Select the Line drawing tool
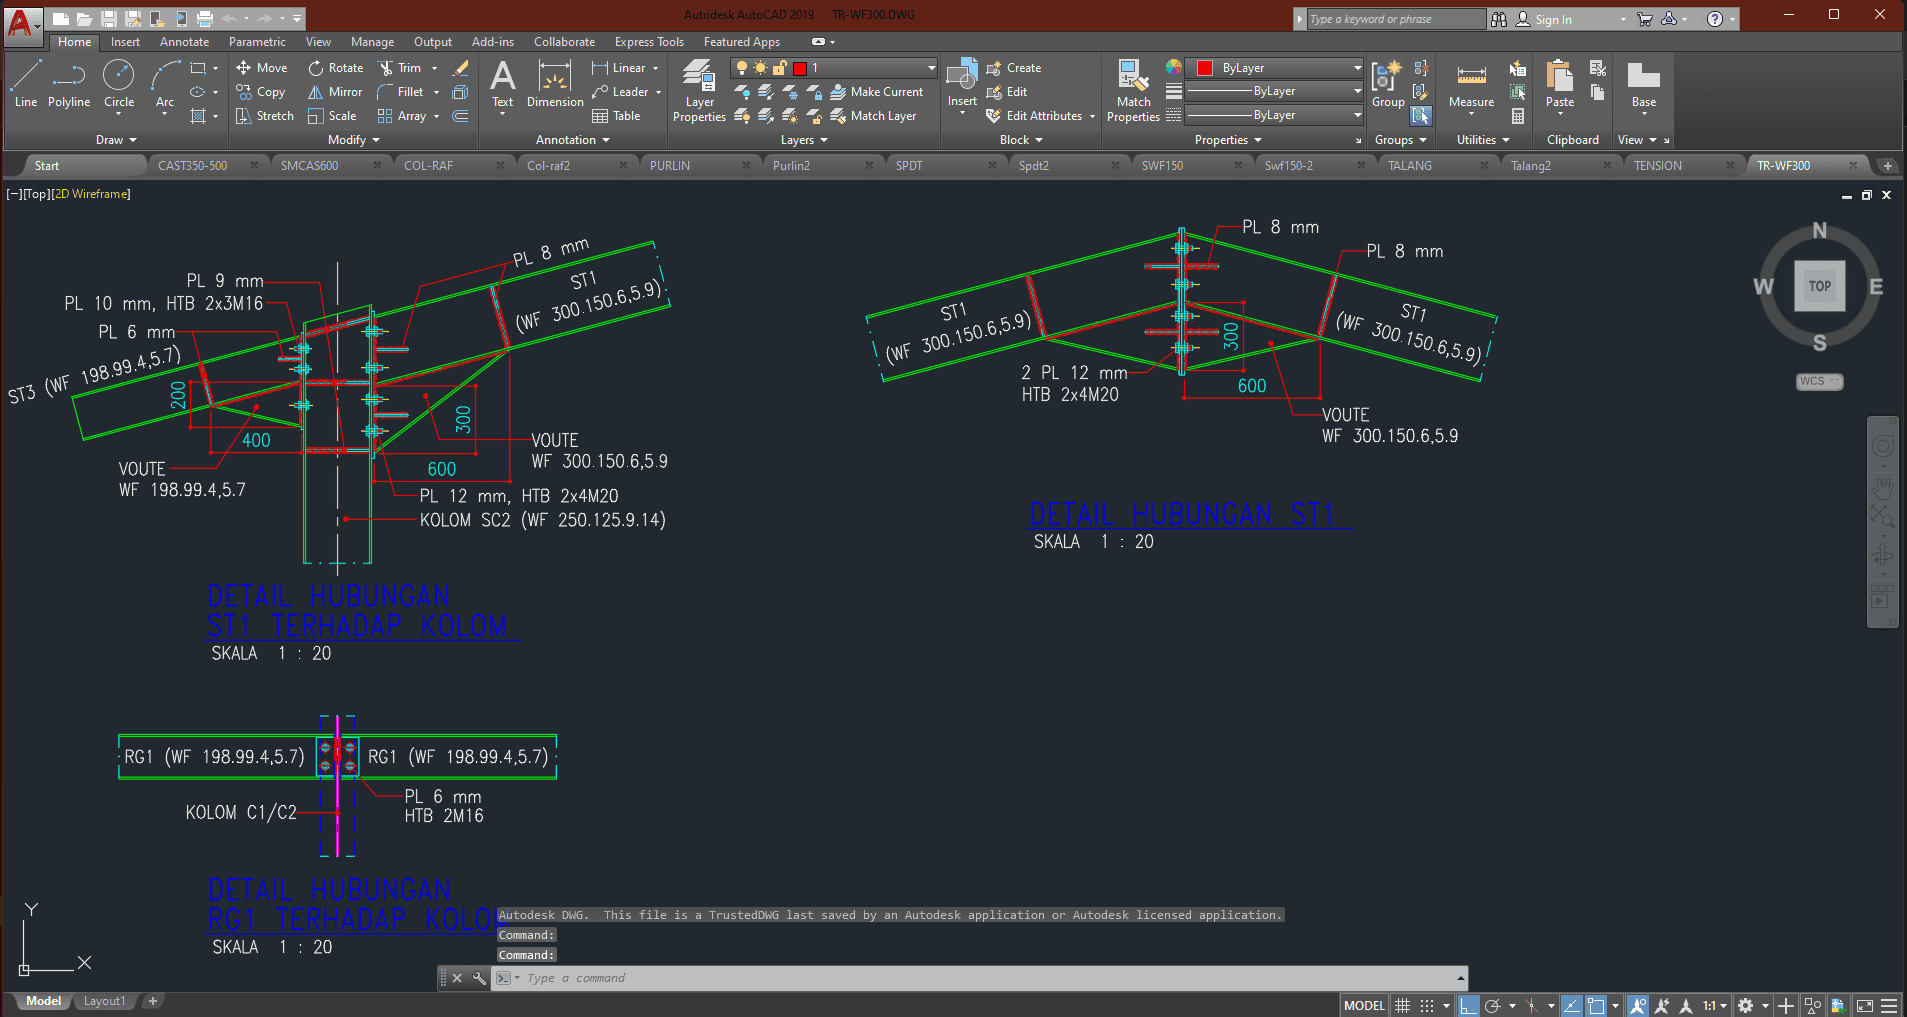The image size is (1907, 1017). [26, 83]
